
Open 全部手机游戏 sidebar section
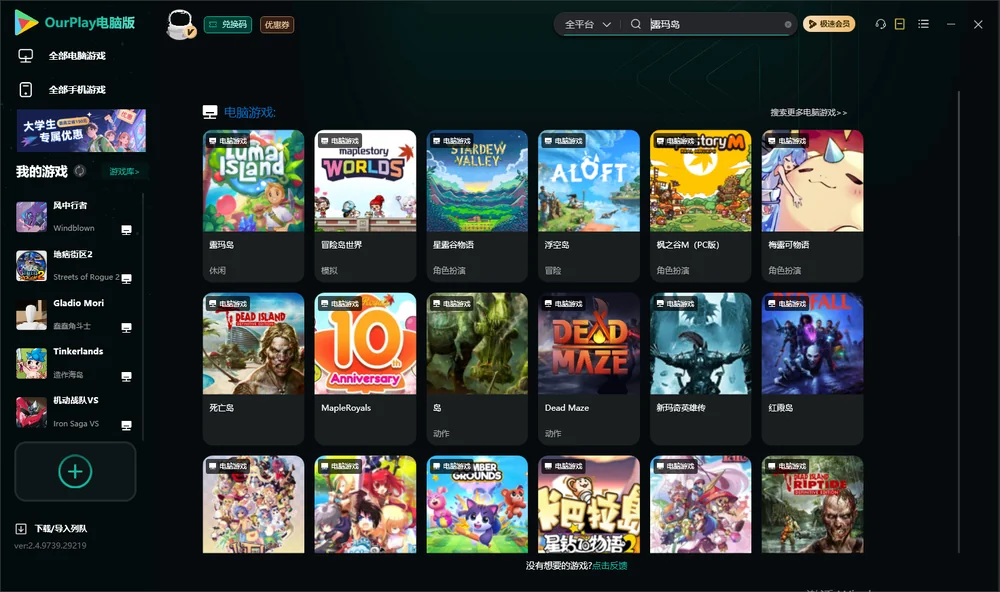(77, 89)
